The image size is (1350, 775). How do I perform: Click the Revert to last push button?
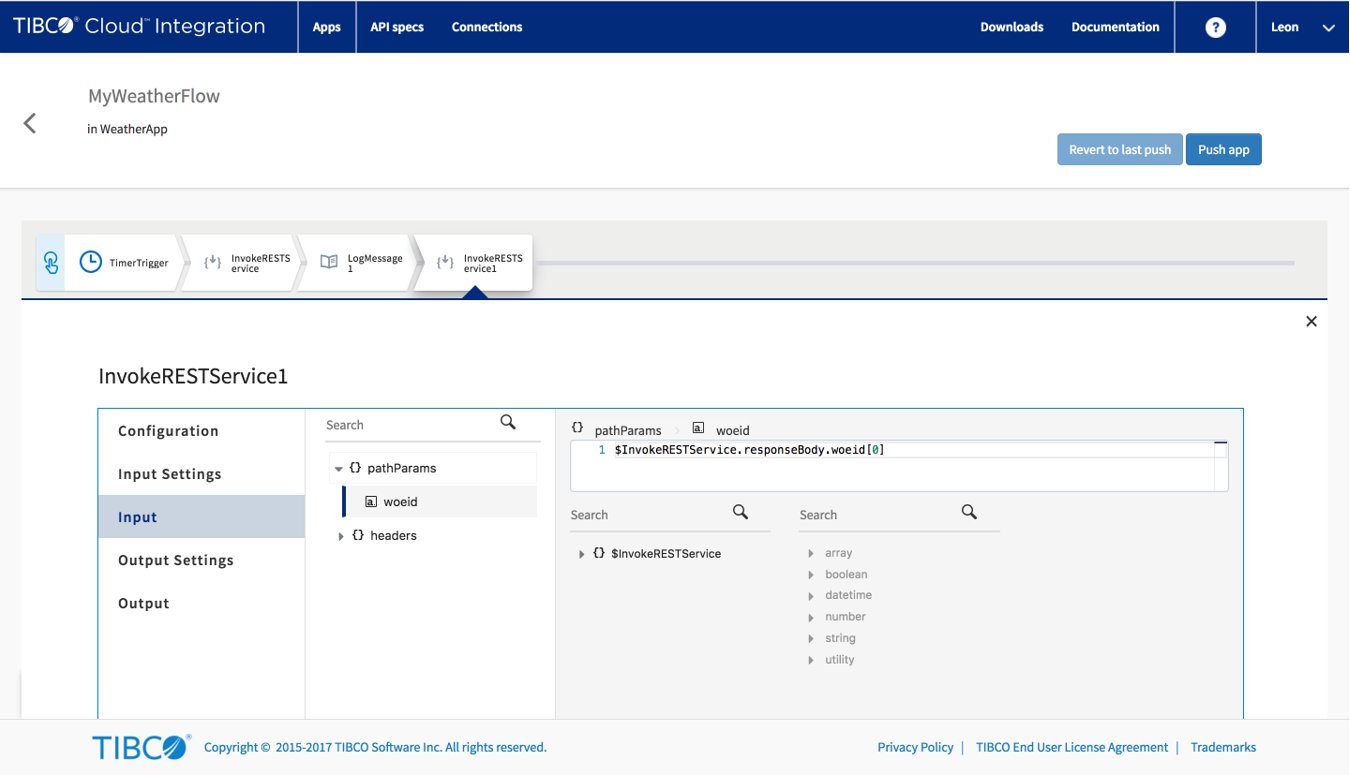(1119, 150)
